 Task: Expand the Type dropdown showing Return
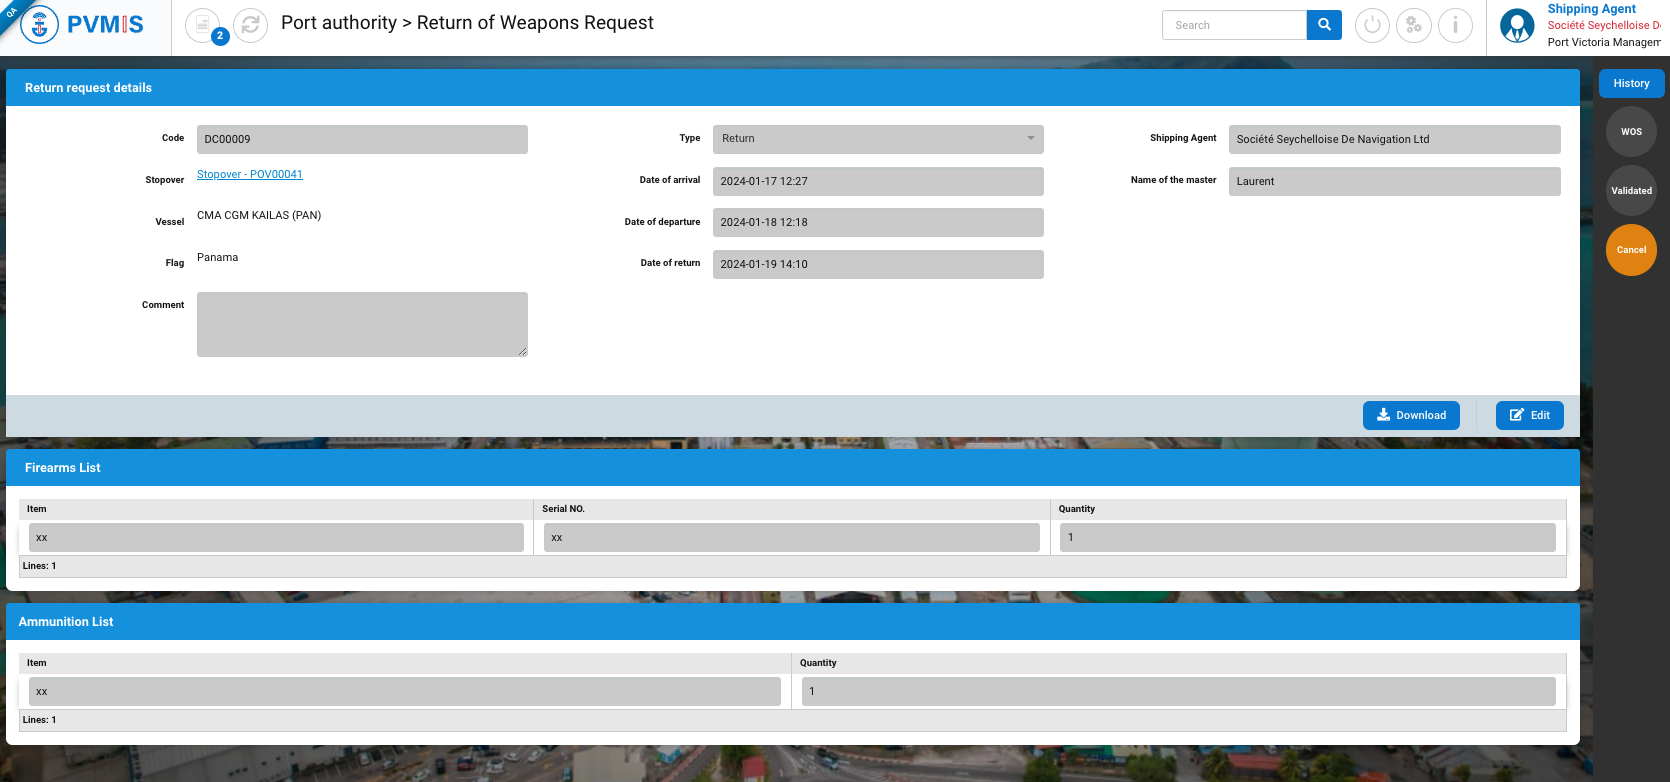click(877, 139)
